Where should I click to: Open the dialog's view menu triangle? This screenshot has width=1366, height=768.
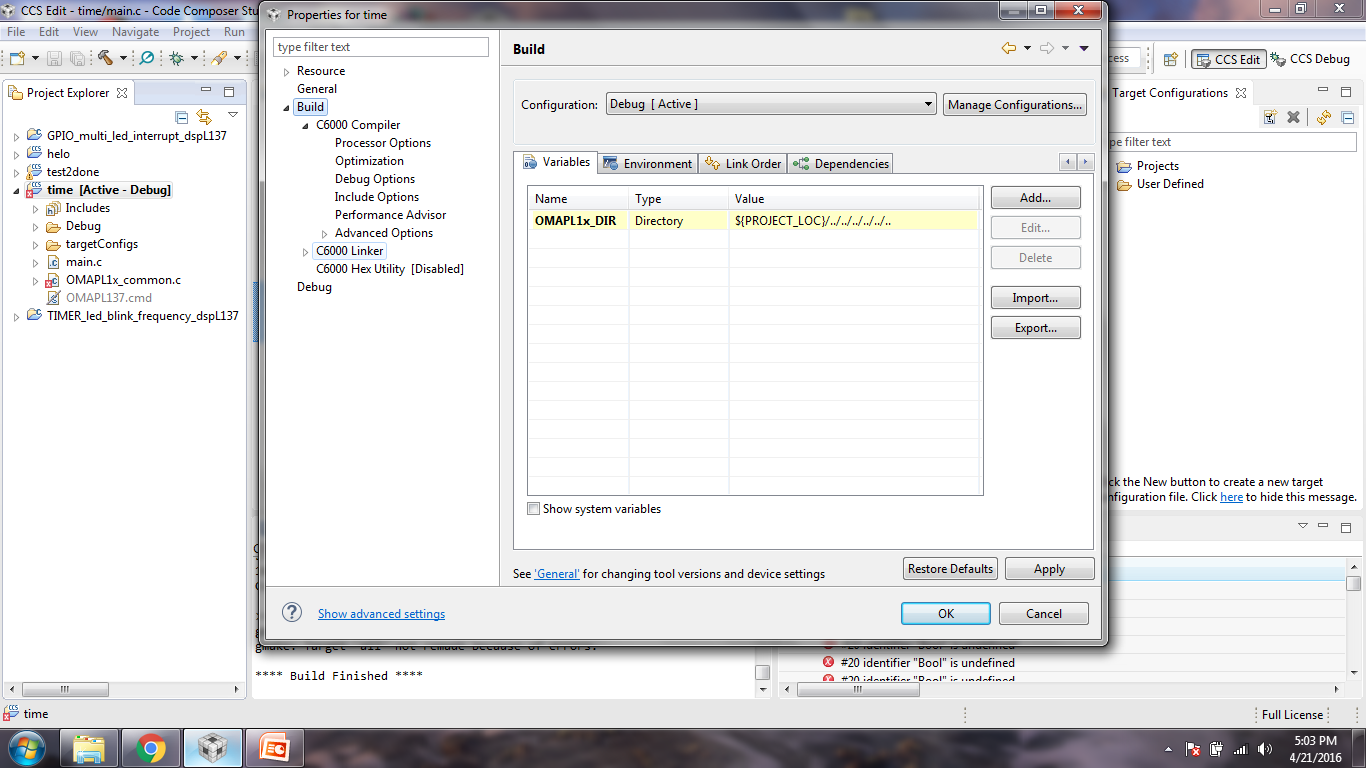pos(1084,48)
